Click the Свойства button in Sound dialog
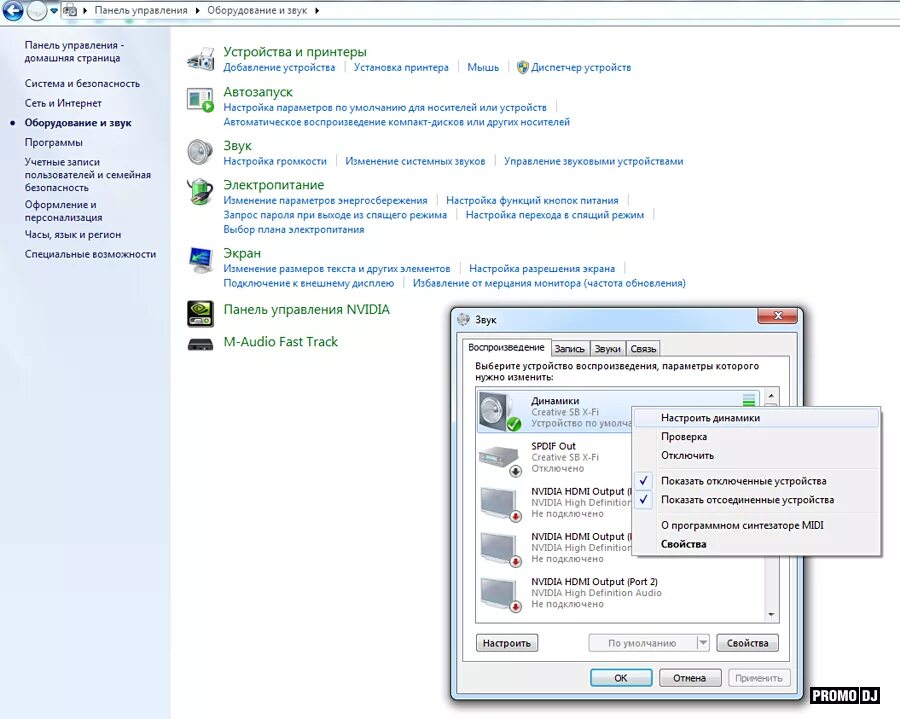Viewport: 900px width, 719px height. pos(747,643)
